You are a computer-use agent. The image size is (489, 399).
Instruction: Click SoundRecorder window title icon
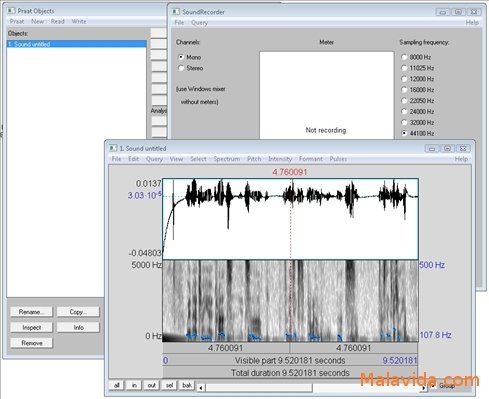pos(176,12)
